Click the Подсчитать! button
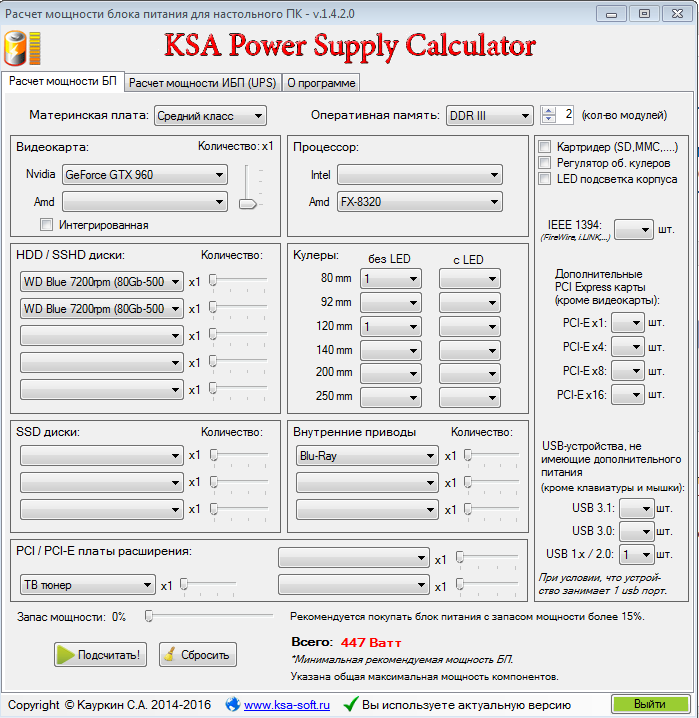Image resolution: width=699 pixels, height=718 pixels. [x=100, y=654]
